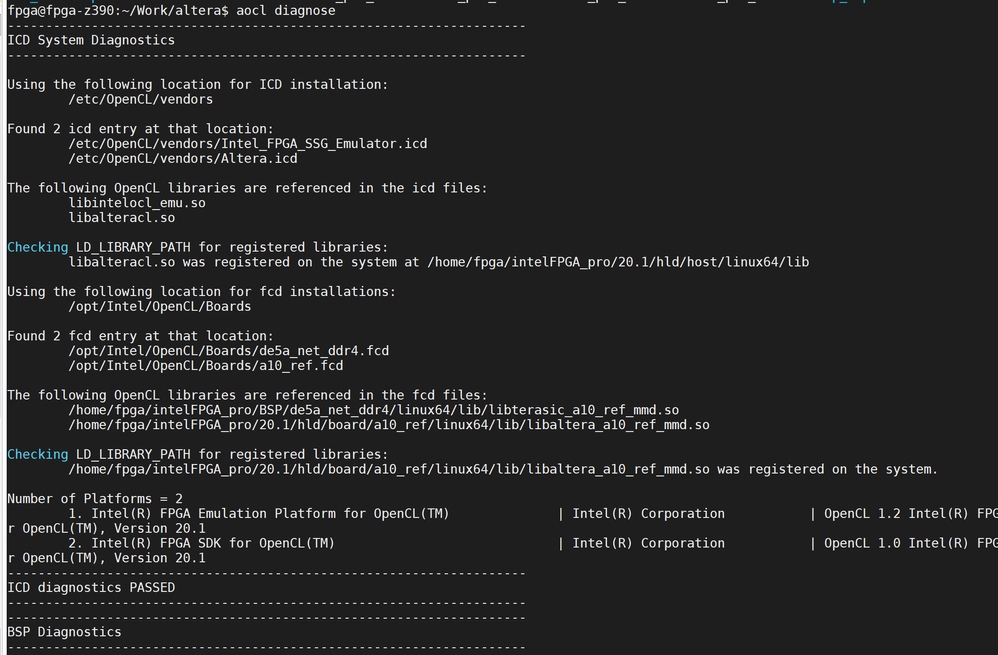Click 'Intel(R) FPGA Emulation Platform for OpenCL(TM)' entry

270,514
